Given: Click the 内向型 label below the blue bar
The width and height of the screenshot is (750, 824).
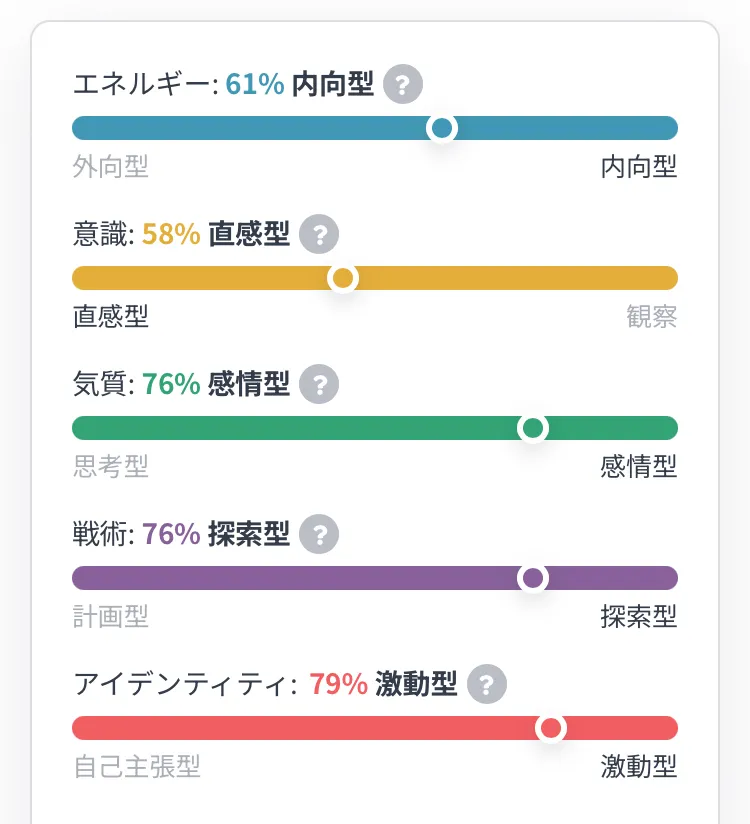Looking at the screenshot, I should point(638,167).
